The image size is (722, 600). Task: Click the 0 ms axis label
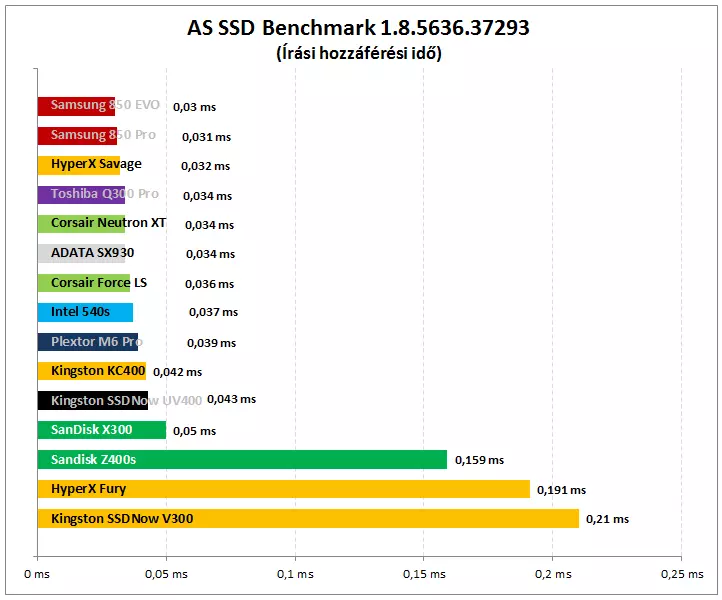click(37, 574)
